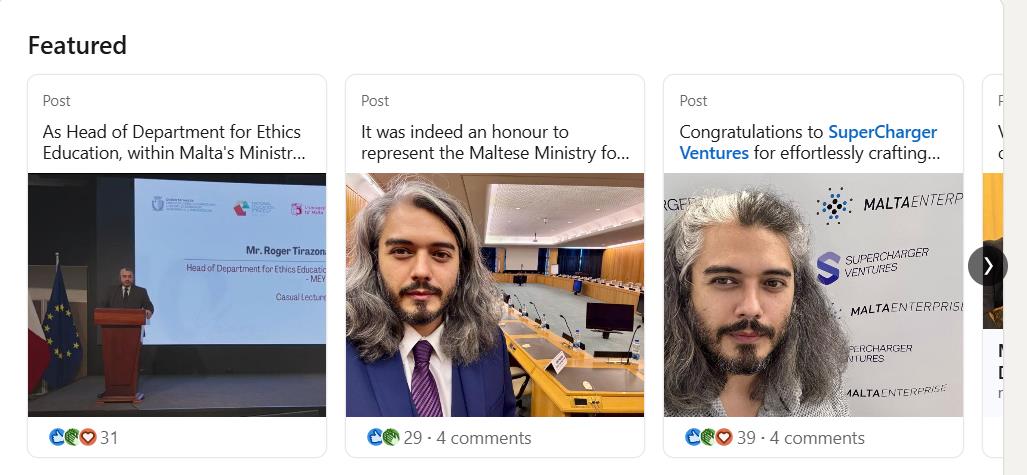The height and width of the screenshot is (475, 1027).
Task: View the 39 reactions count
Action: click(x=746, y=438)
